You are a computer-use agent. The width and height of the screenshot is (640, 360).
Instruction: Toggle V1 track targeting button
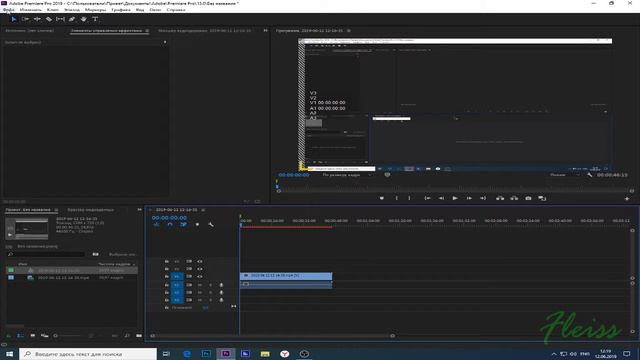[177, 277]
